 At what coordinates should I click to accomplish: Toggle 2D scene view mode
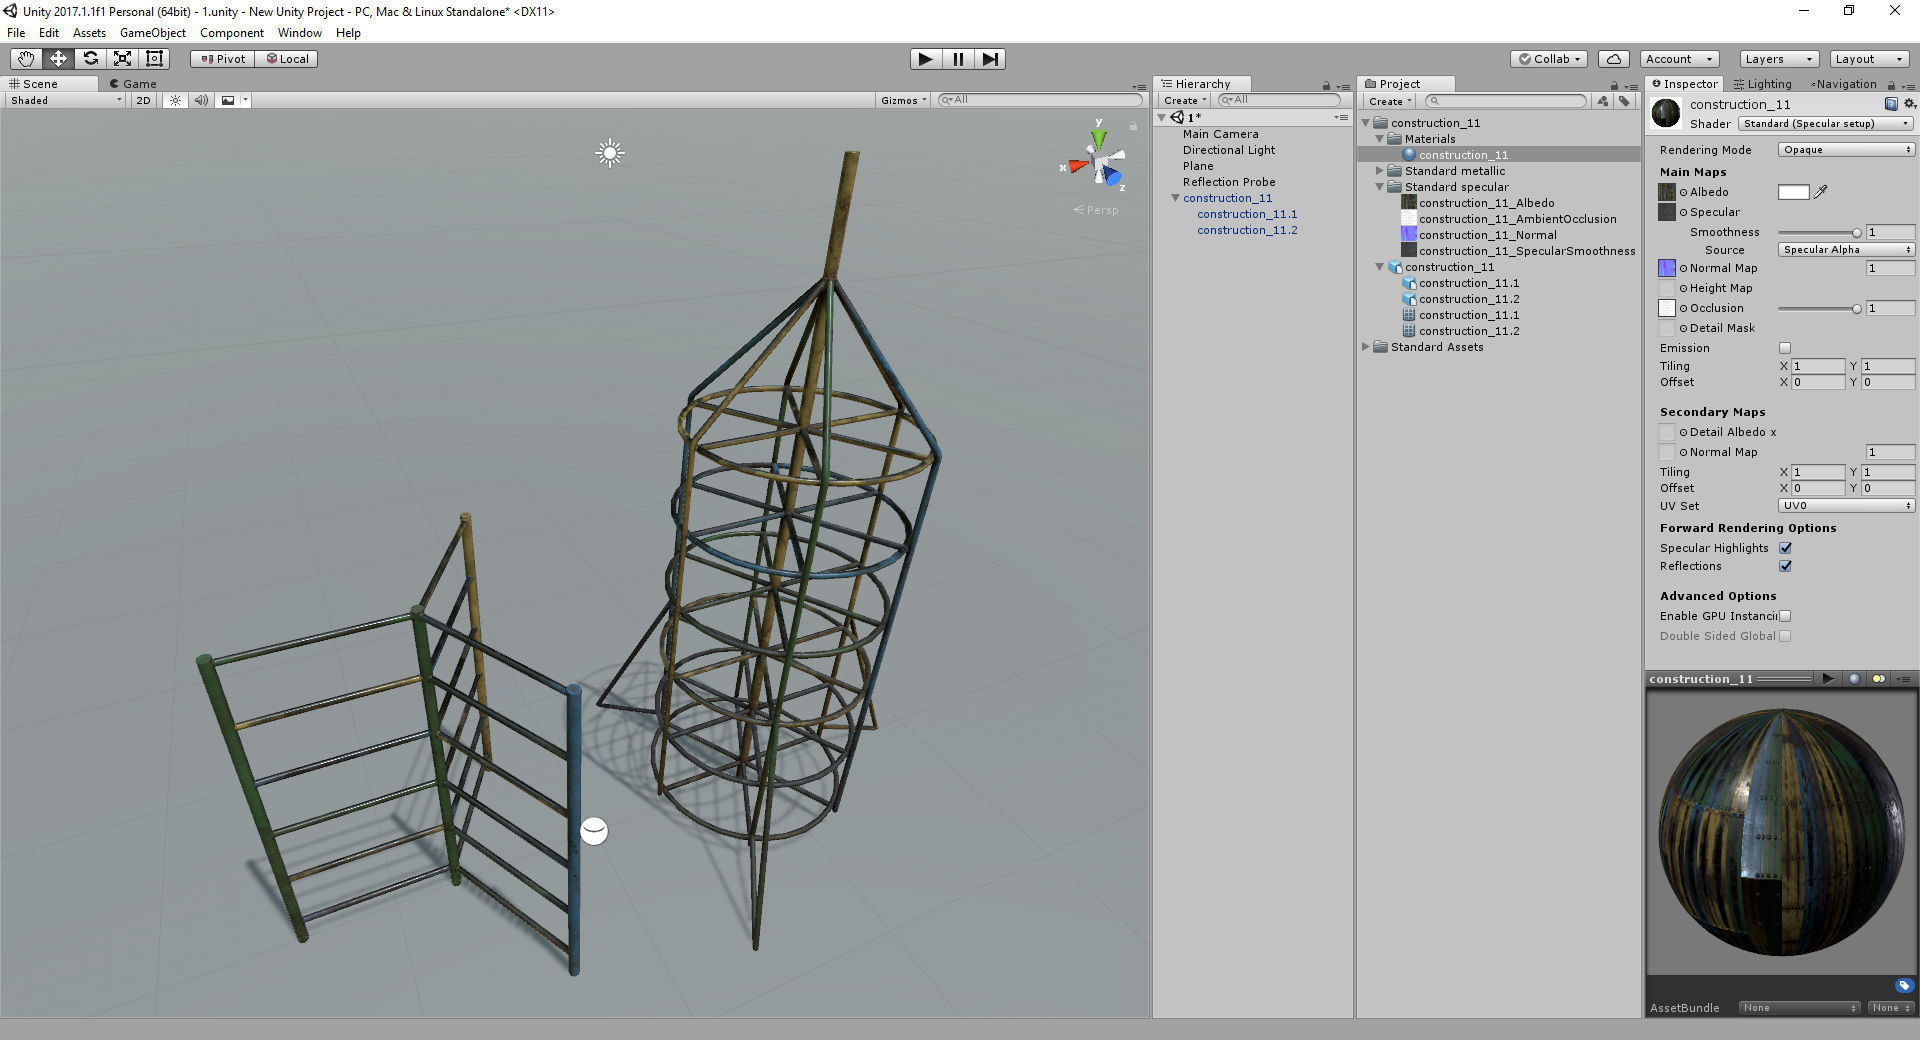[x=143, y=100]
